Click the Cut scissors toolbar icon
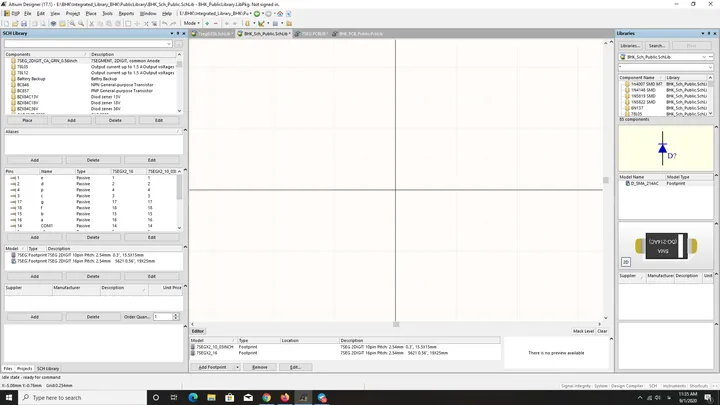Viewport: 720px width, 405px height. 91,23
